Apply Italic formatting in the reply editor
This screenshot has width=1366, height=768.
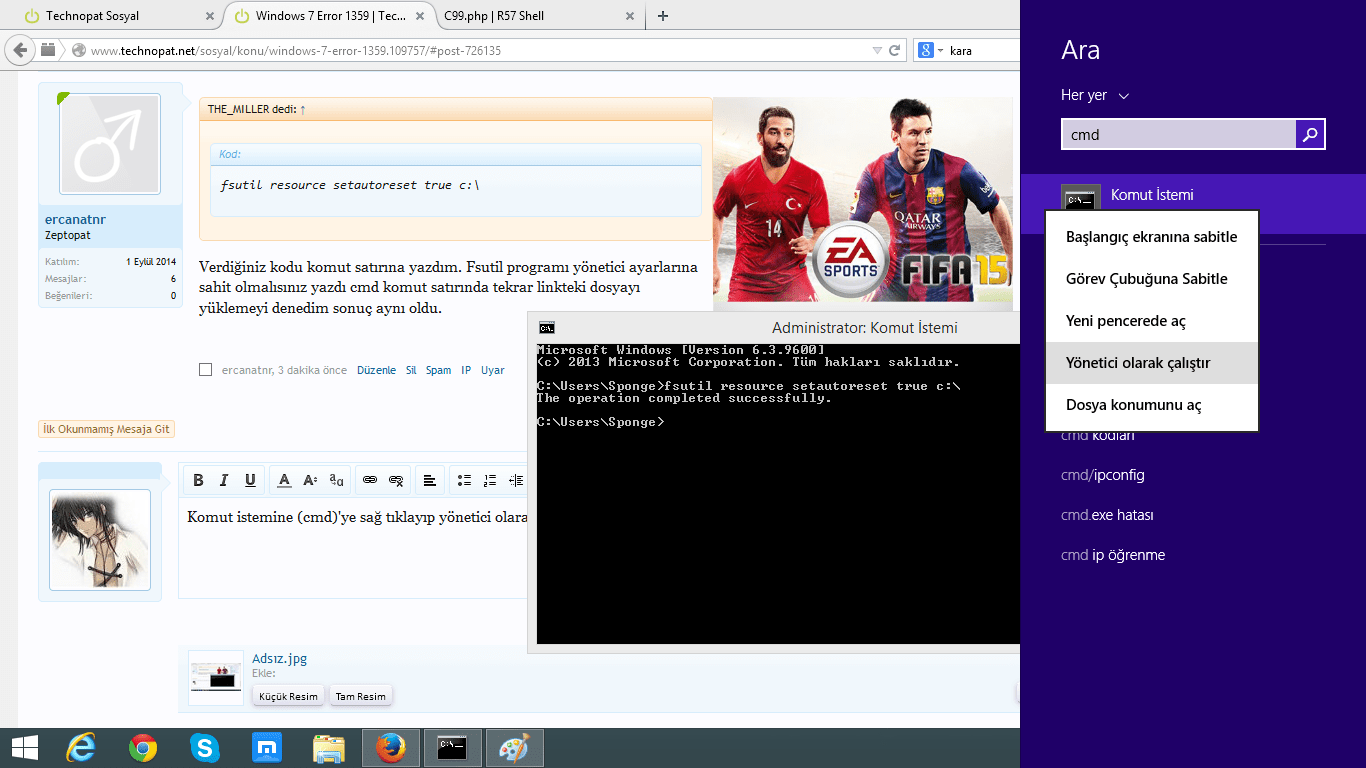[x=224, y=480]
